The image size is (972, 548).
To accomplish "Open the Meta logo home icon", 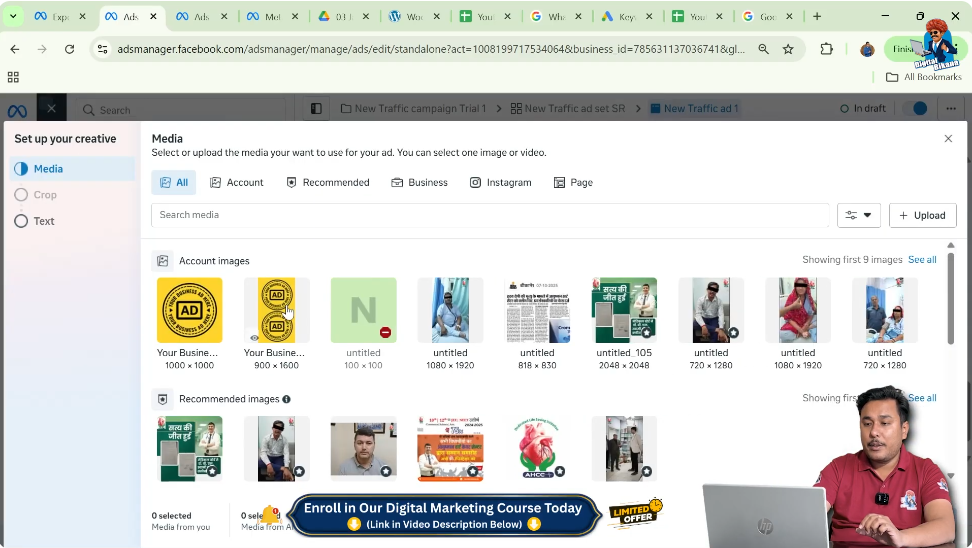I will coord(17,110).
